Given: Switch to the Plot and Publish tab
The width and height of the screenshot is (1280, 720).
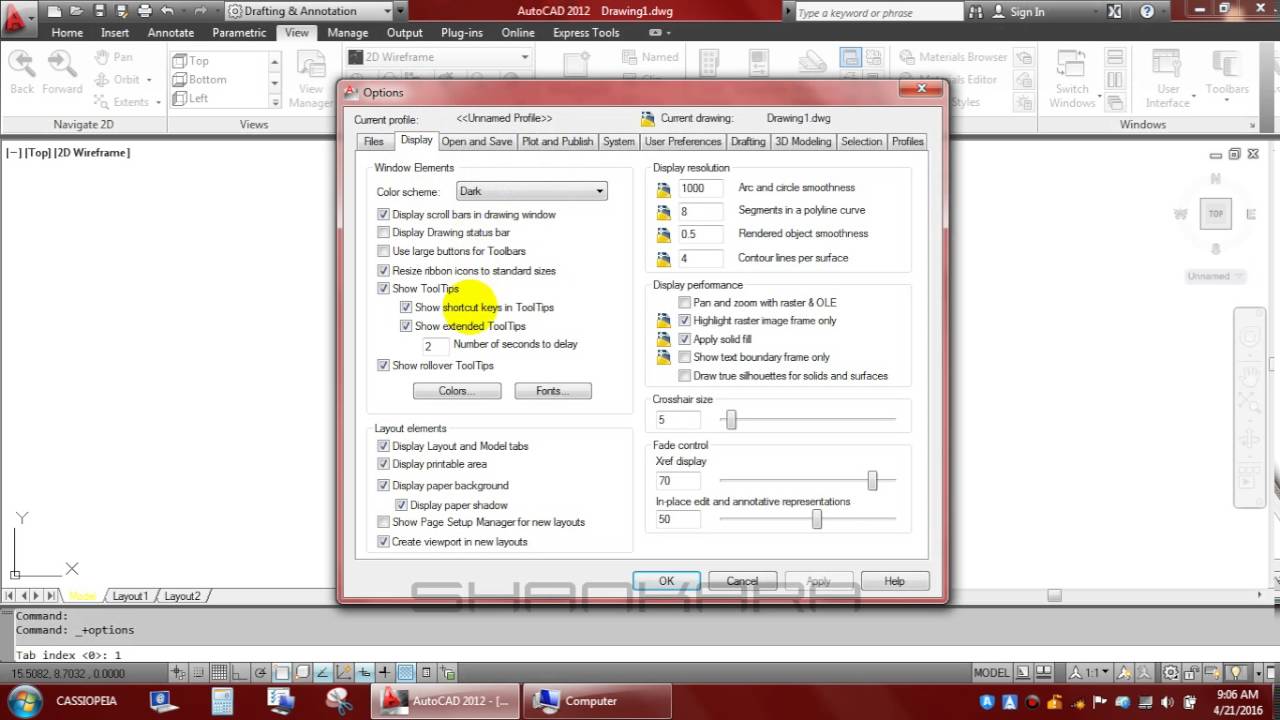Looking at the screenshot, I should [x=557, y=141].
